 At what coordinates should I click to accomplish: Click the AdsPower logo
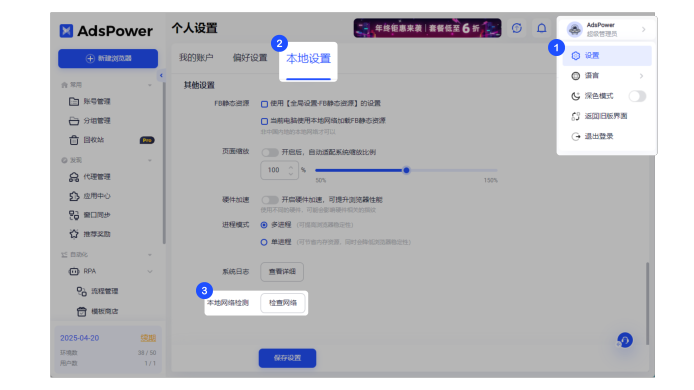pyautogui.click(x=106, y=31)
